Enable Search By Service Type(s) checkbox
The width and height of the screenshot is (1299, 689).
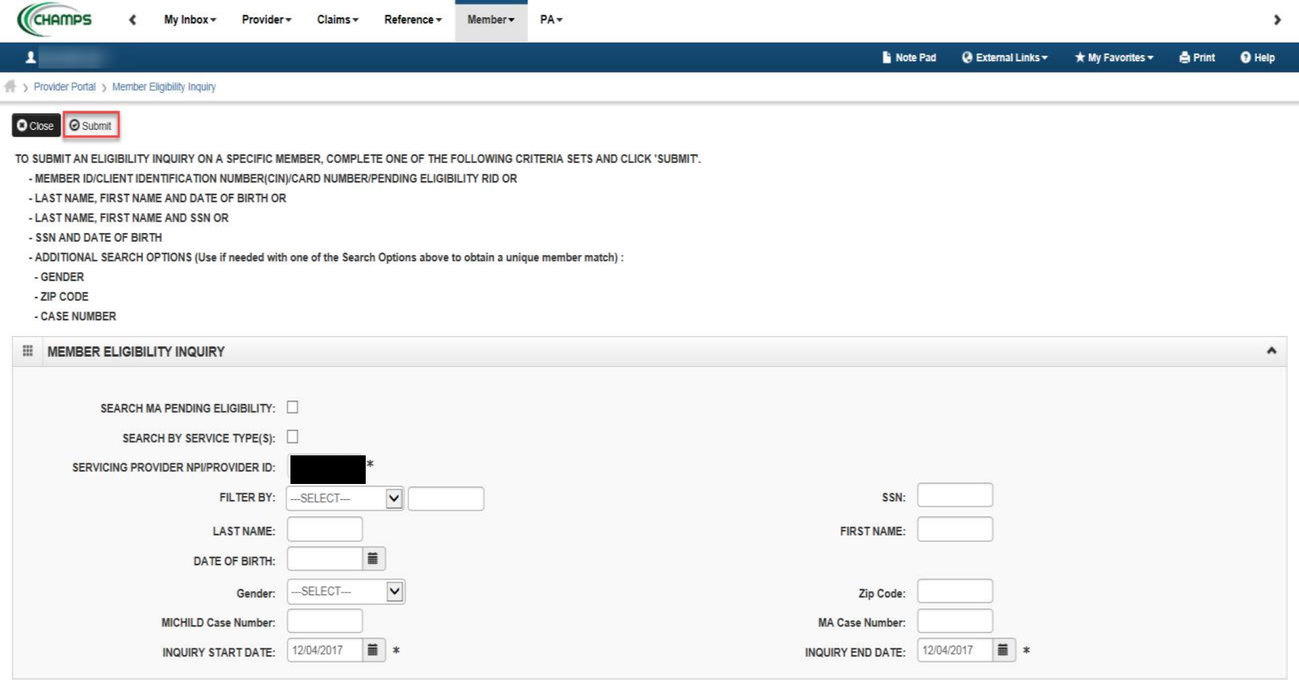click(292, 437)
